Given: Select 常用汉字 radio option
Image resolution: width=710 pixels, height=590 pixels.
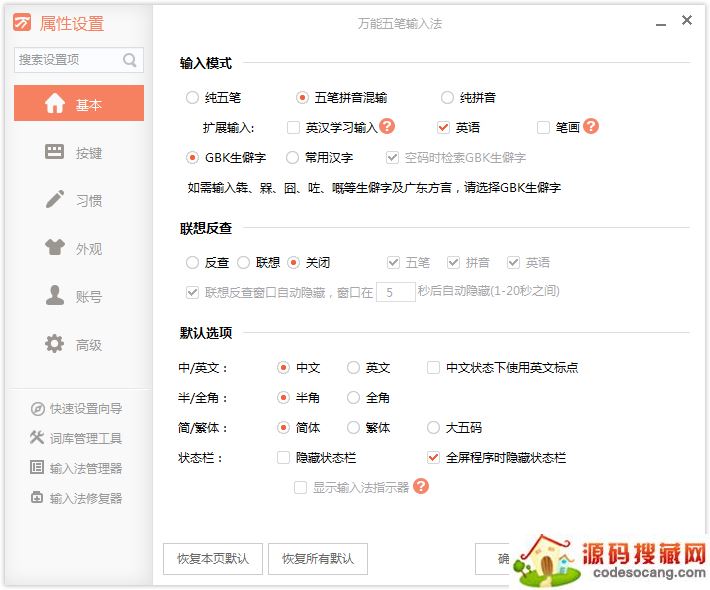Looking at the screenshot, I should click(293, 158).
